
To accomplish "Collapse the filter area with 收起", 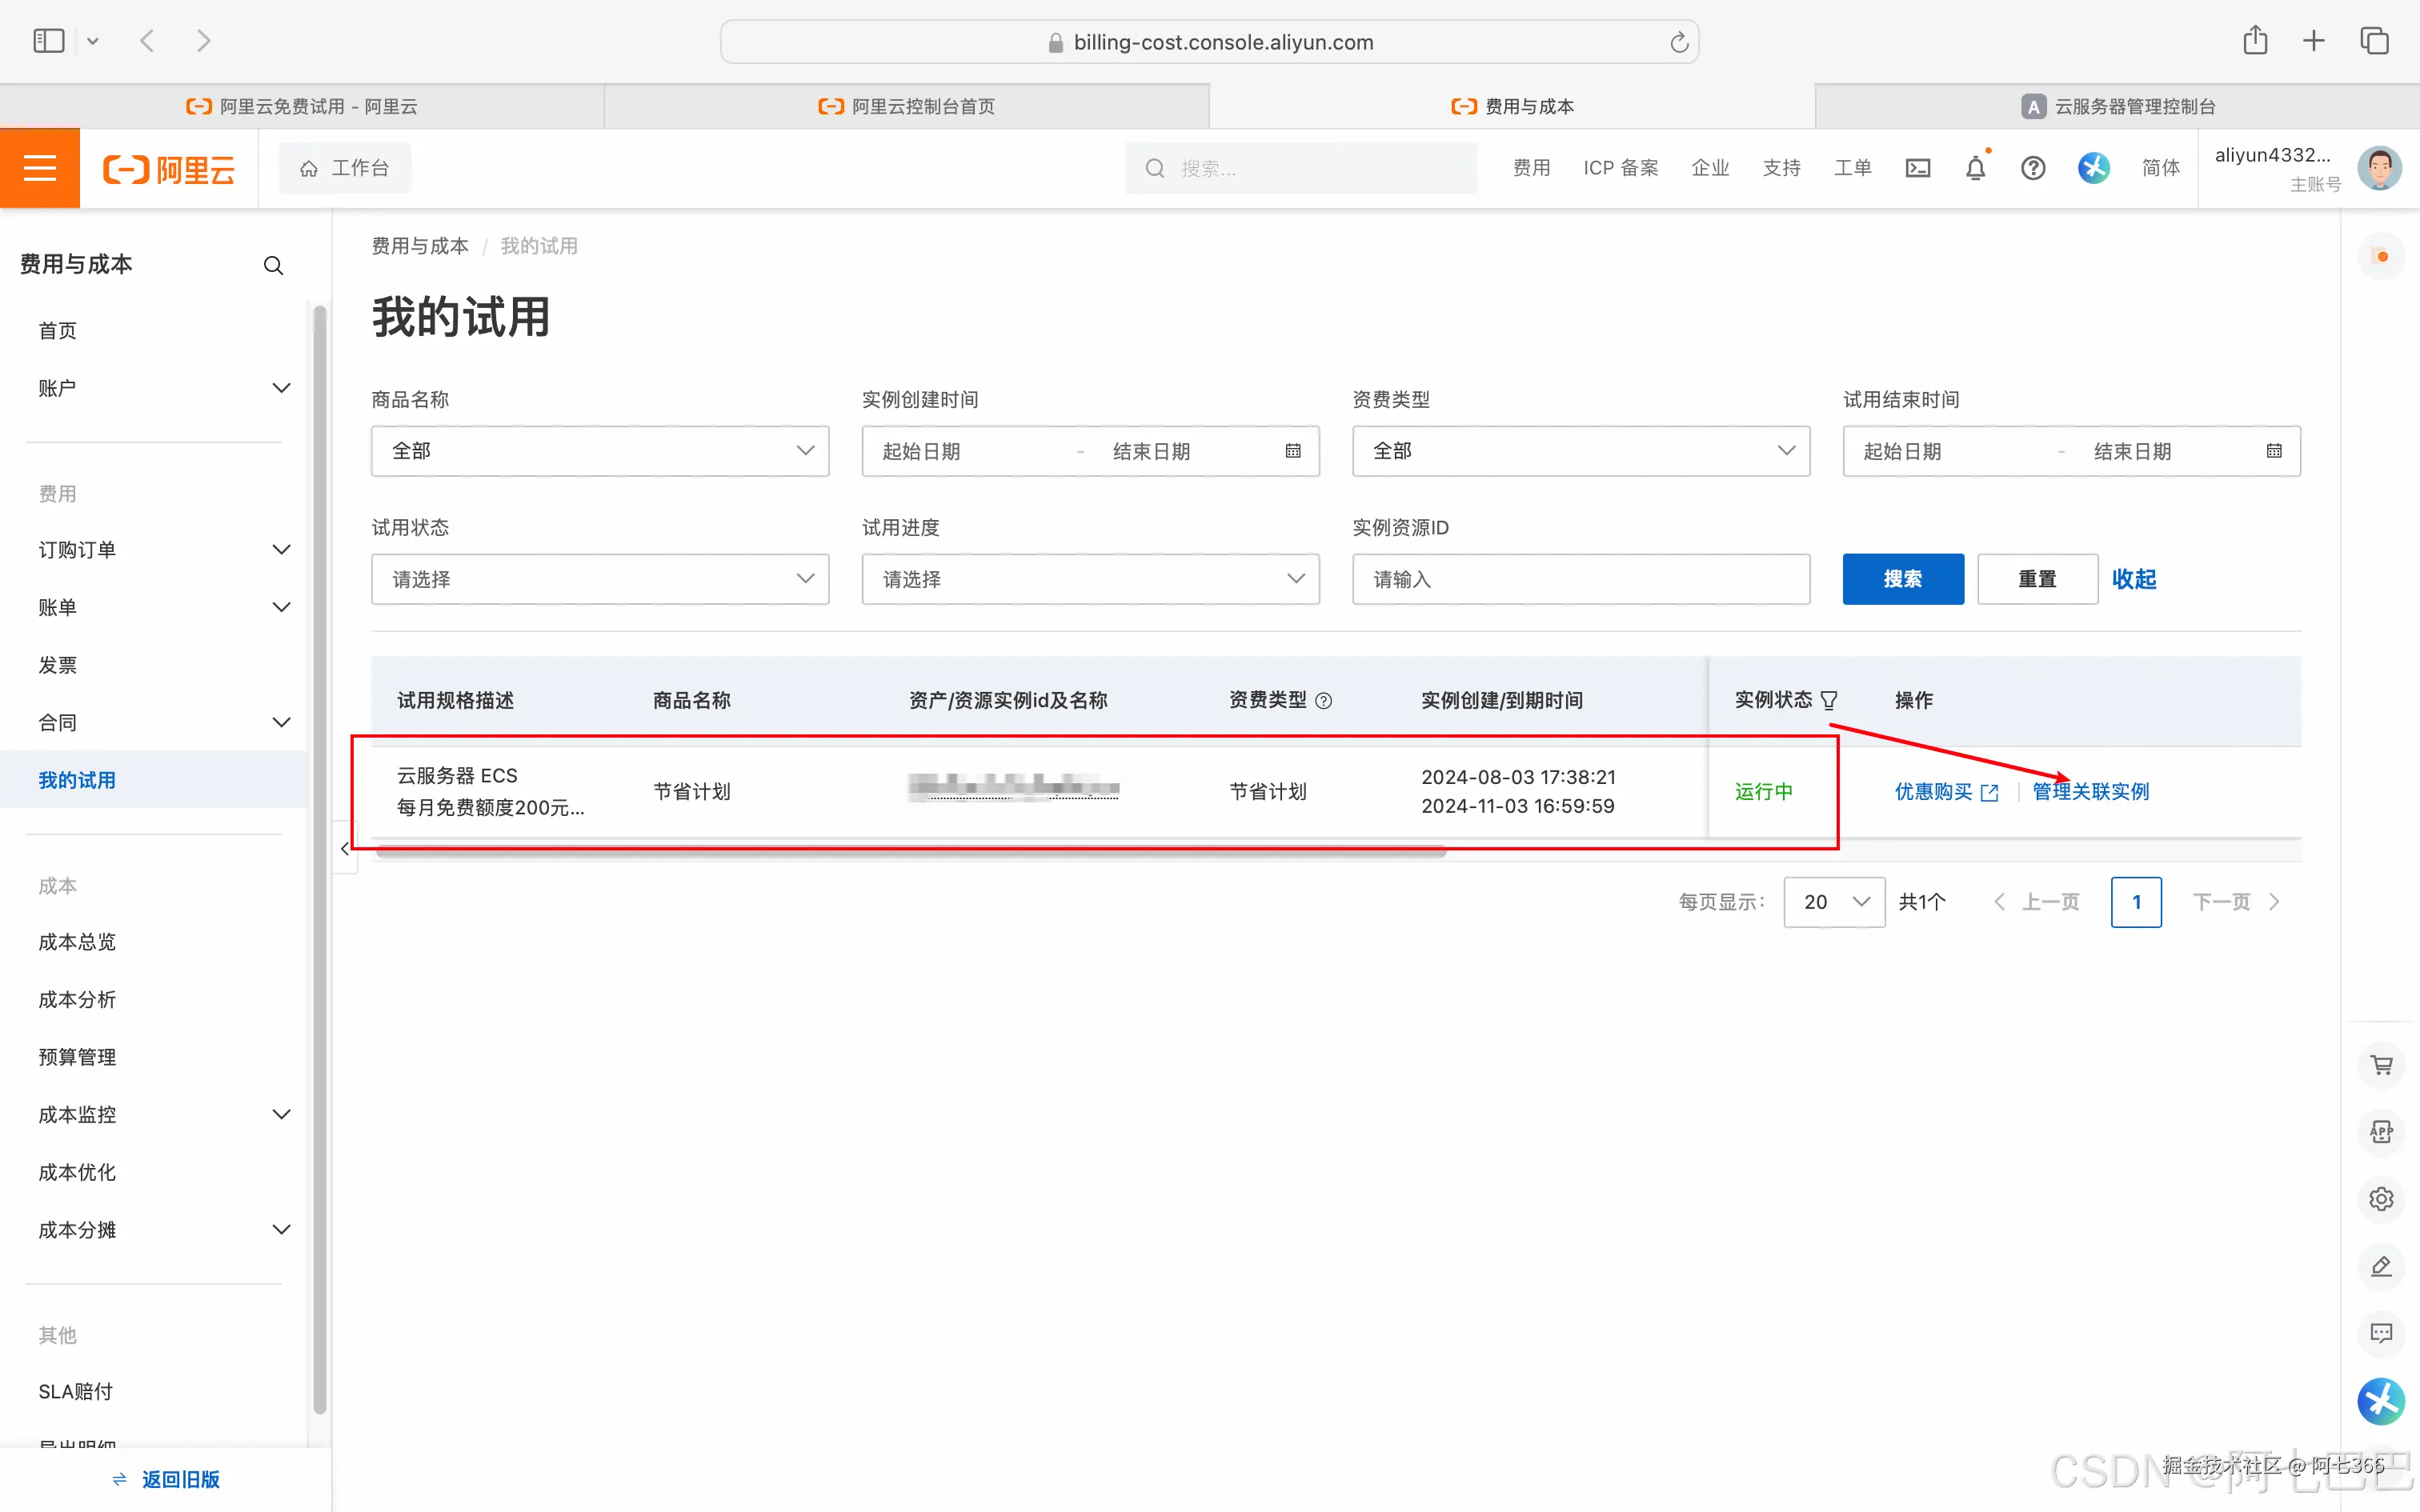I will click(2134, 579).
